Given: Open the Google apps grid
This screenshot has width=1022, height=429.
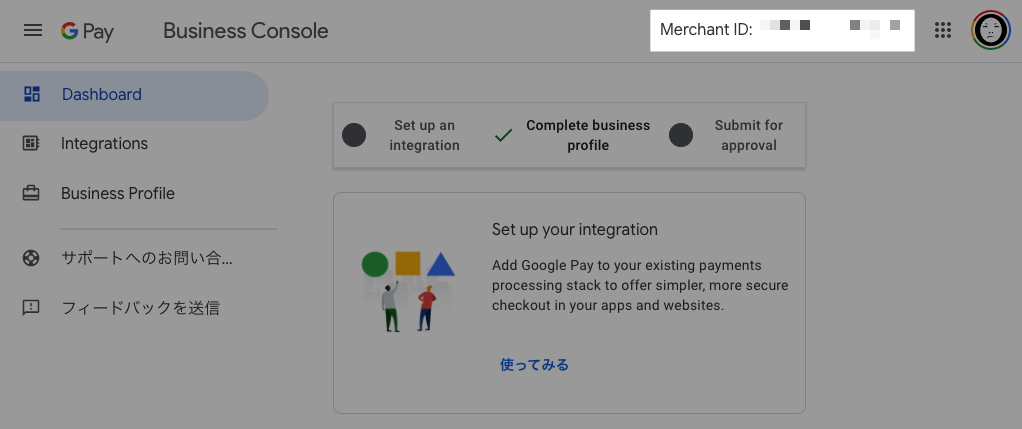Looking at the screenshot, I should click(x=942, y=30).
